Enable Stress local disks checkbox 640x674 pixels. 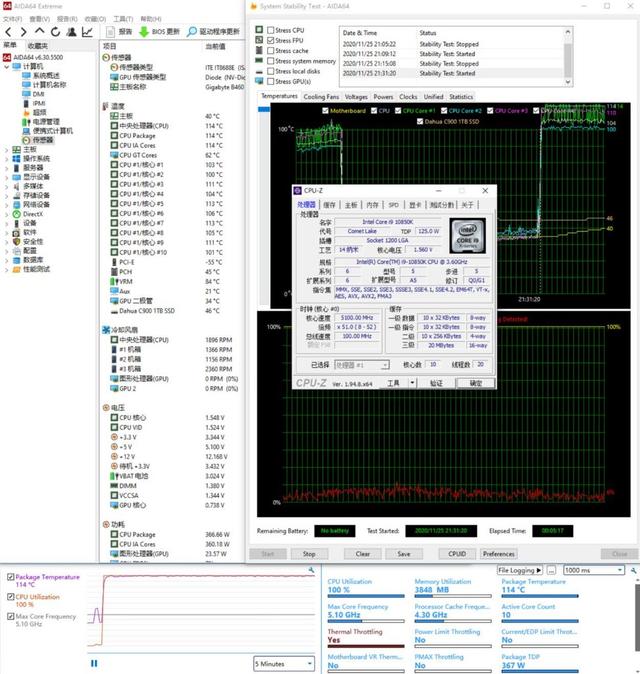(270, 71)
